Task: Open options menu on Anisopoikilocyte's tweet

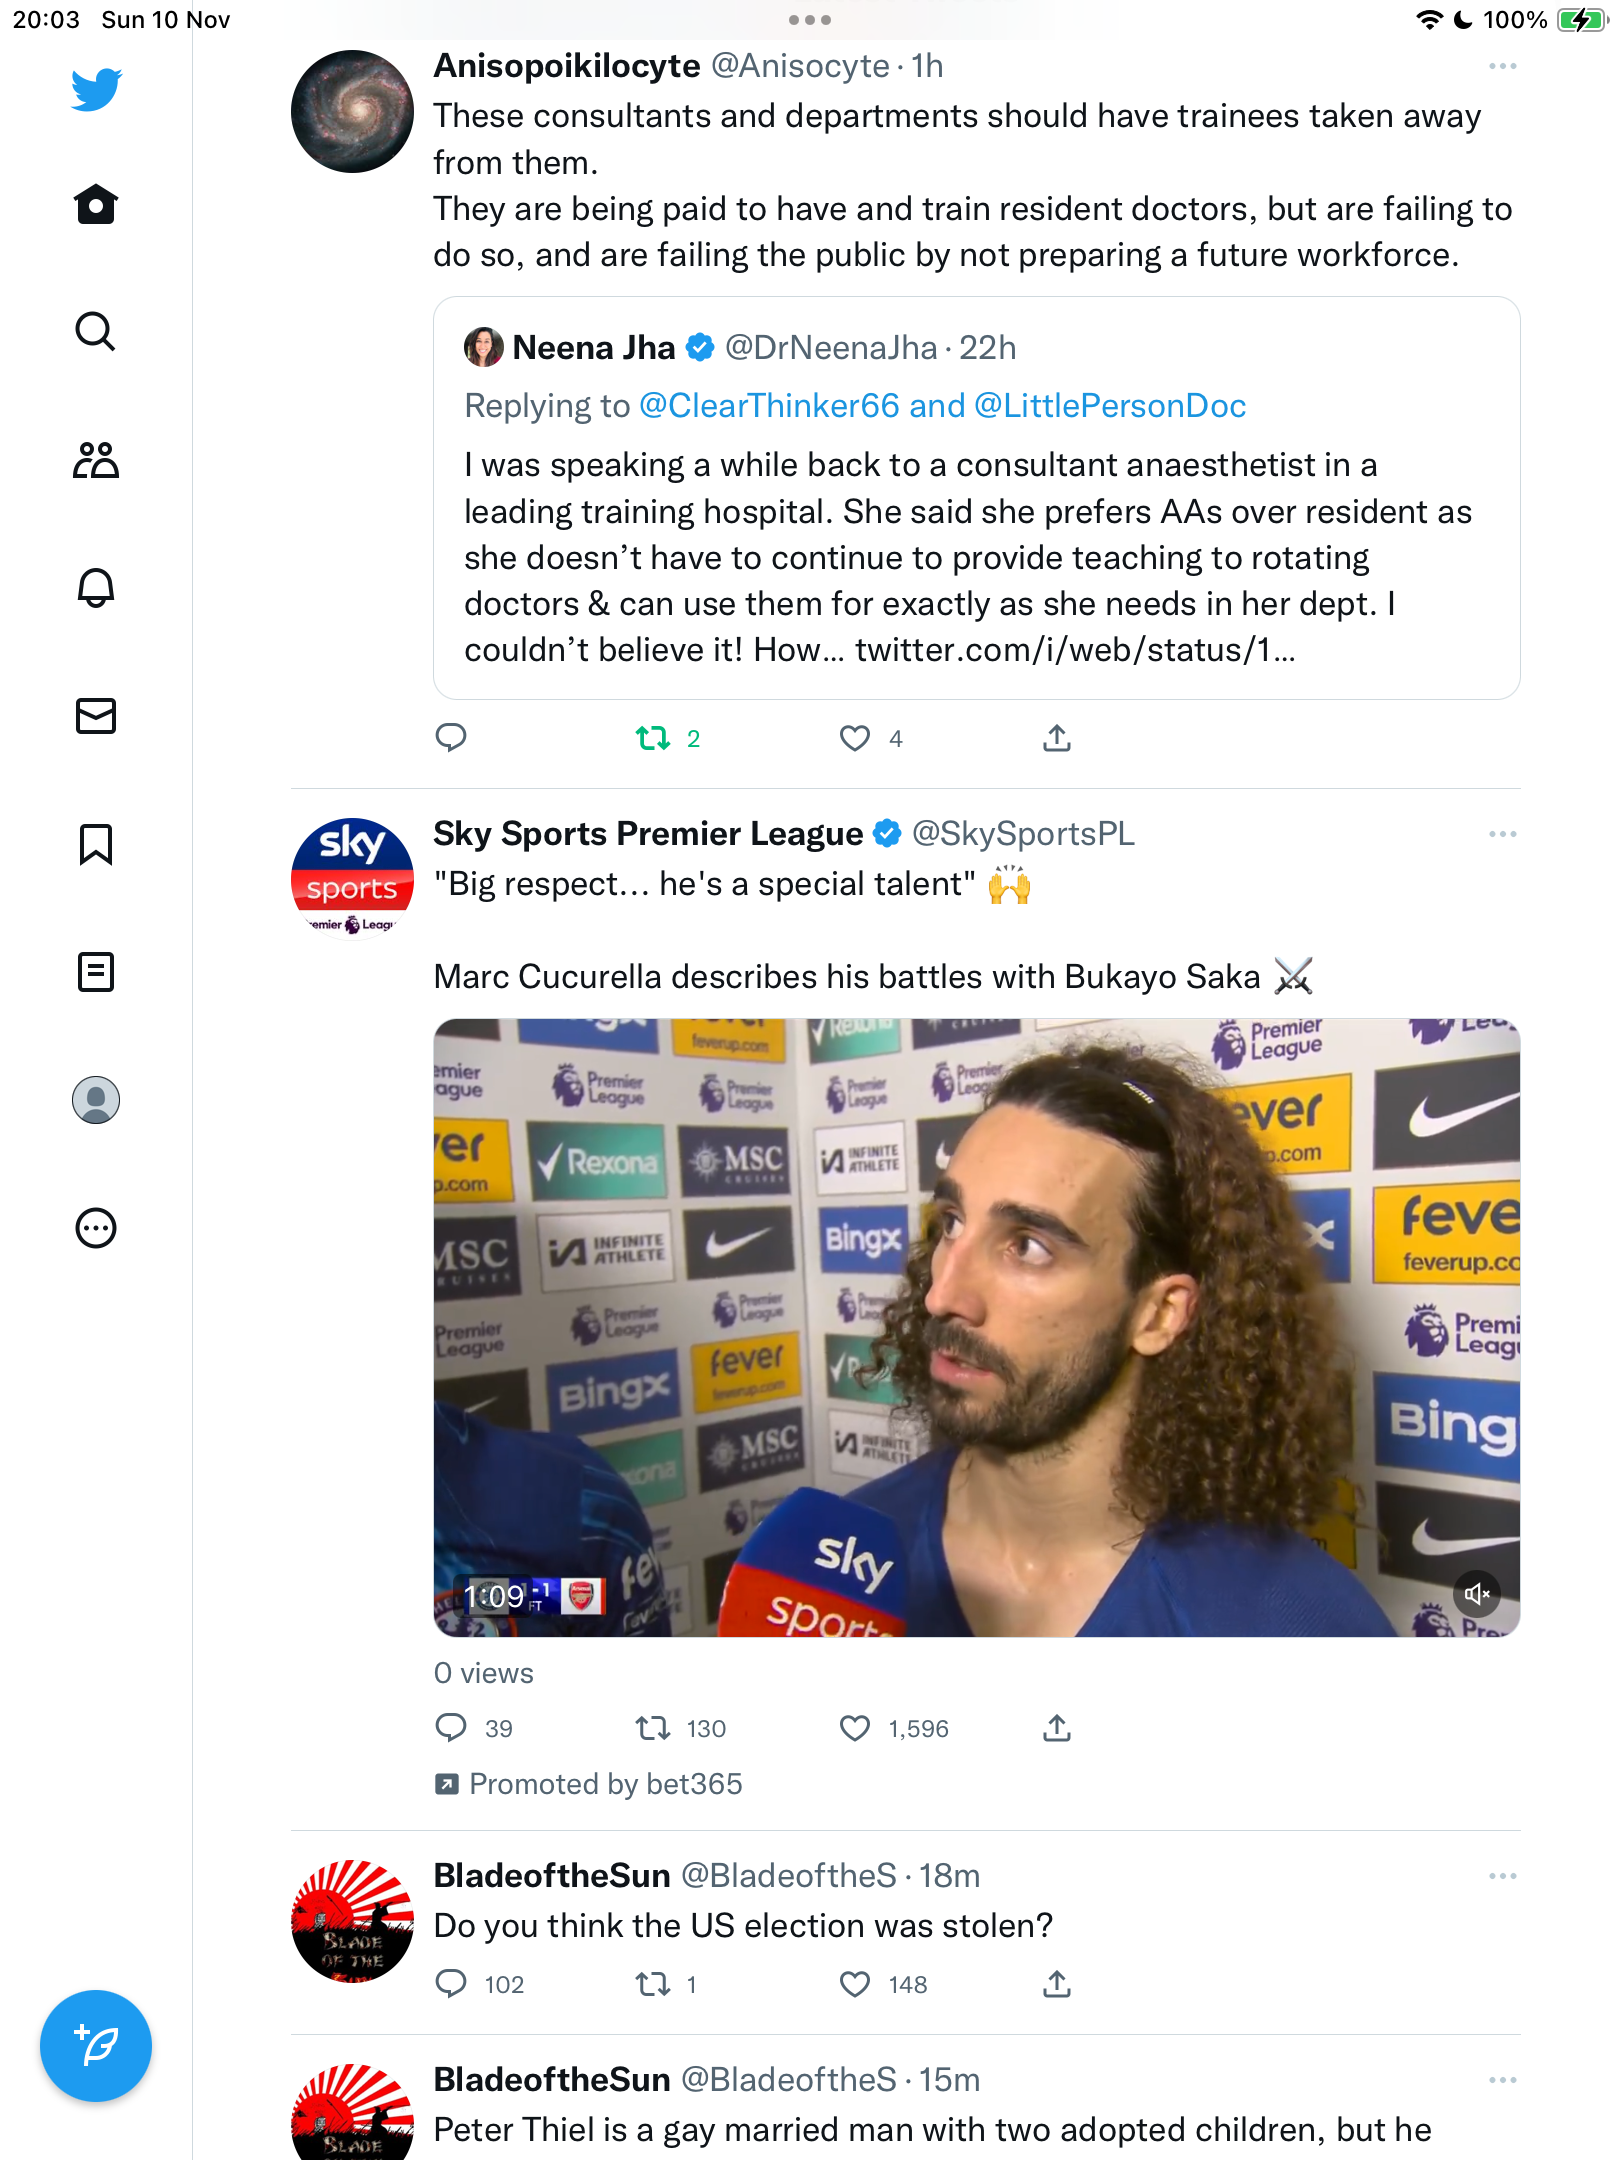Action: coord(1503,66)
